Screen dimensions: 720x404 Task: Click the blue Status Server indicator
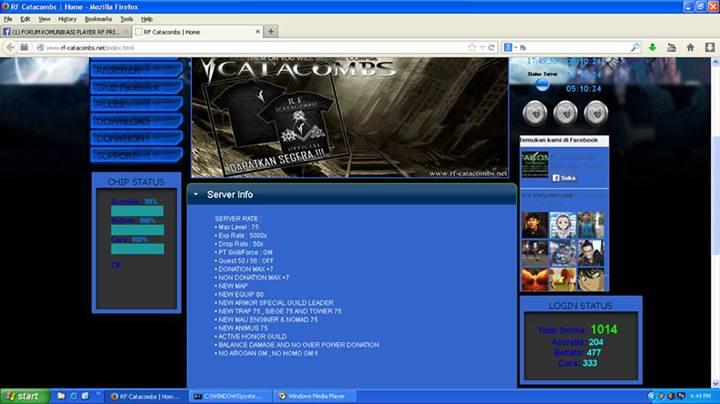tap(542, 84)
